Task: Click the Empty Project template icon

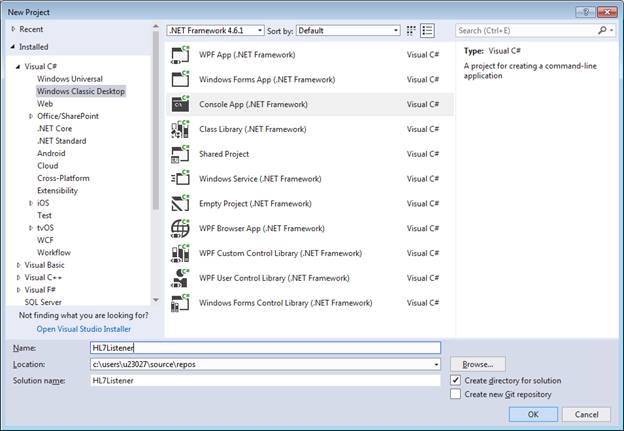Action: 180,203
